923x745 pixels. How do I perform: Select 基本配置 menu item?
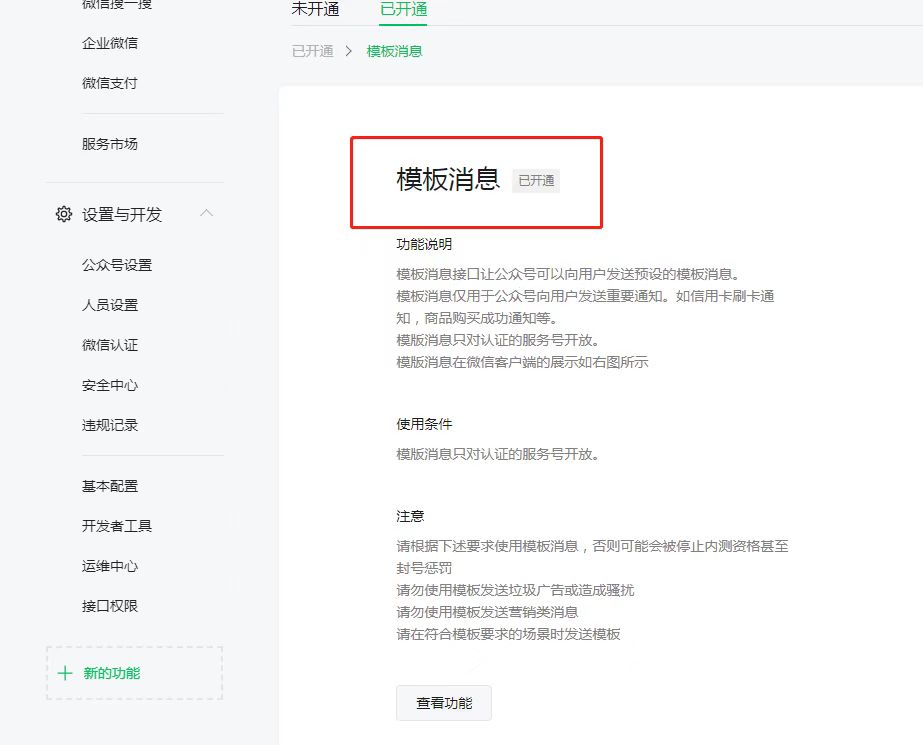pyautogui.click(x=110, y=486)
